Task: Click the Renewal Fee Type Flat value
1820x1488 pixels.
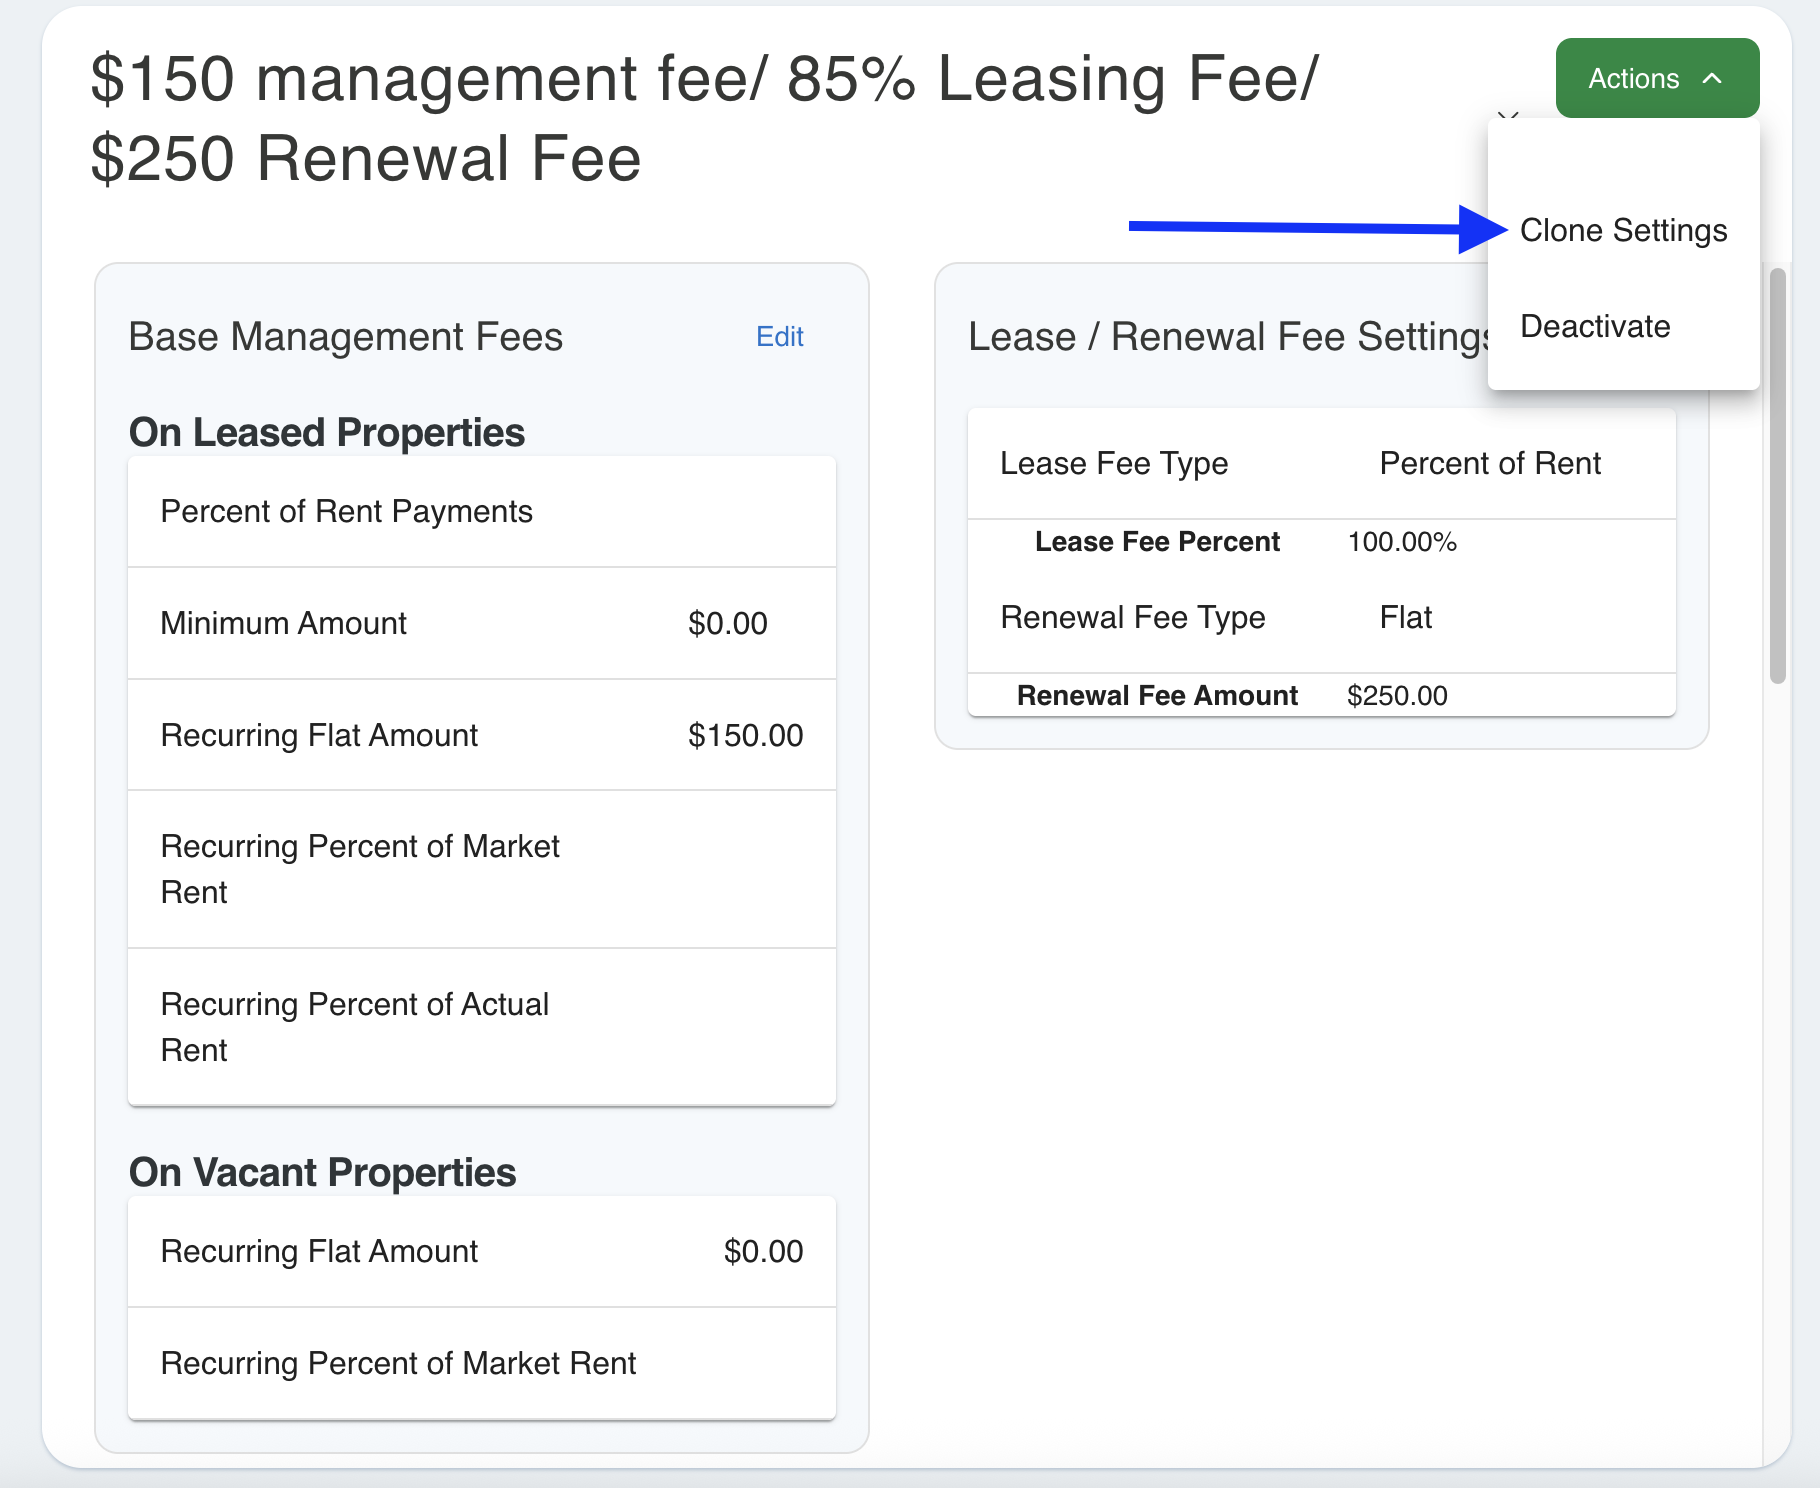Action: [x=1405, y=618]
